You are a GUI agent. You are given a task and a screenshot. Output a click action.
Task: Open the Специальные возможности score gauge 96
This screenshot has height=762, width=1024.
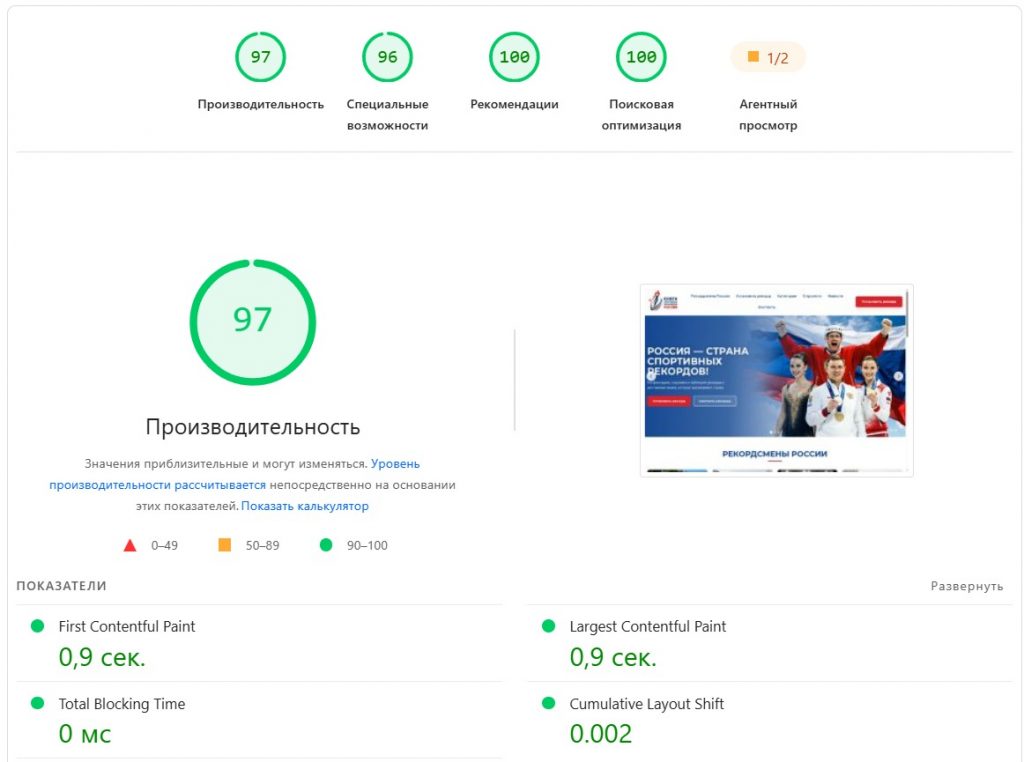pyautogui.click(x=387, y=57)
